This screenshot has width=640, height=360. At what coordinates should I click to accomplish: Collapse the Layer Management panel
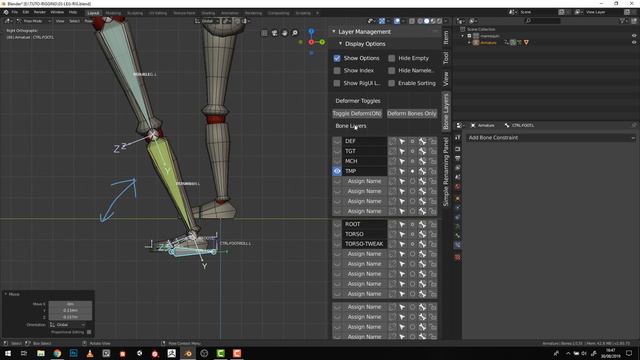pos(333,31)
